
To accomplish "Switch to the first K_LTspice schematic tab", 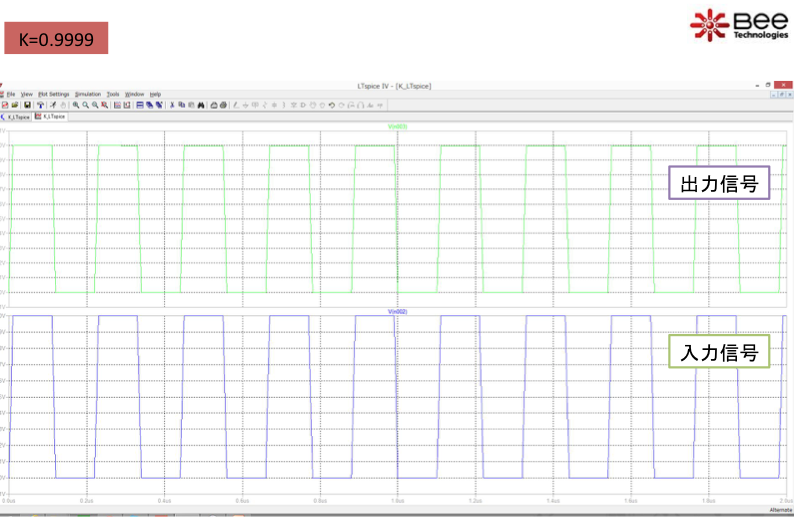I will (x=16, y=116).
